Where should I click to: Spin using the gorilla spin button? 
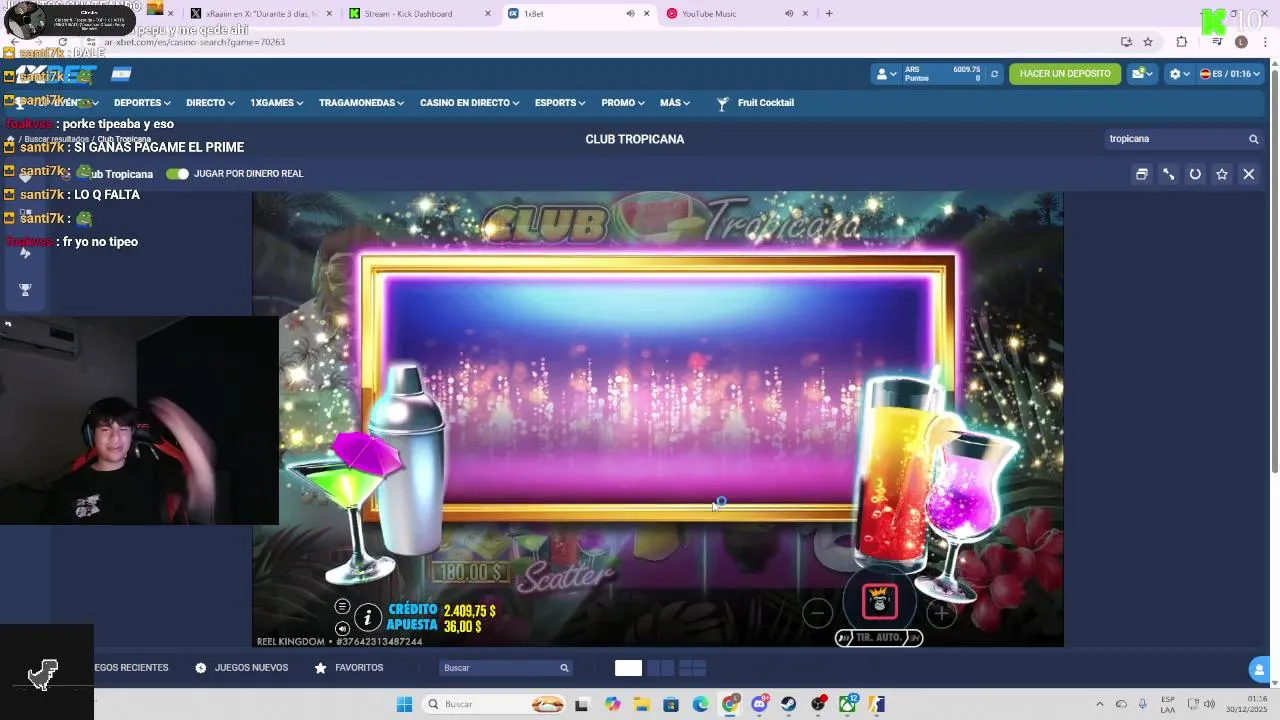pos(879,601)
